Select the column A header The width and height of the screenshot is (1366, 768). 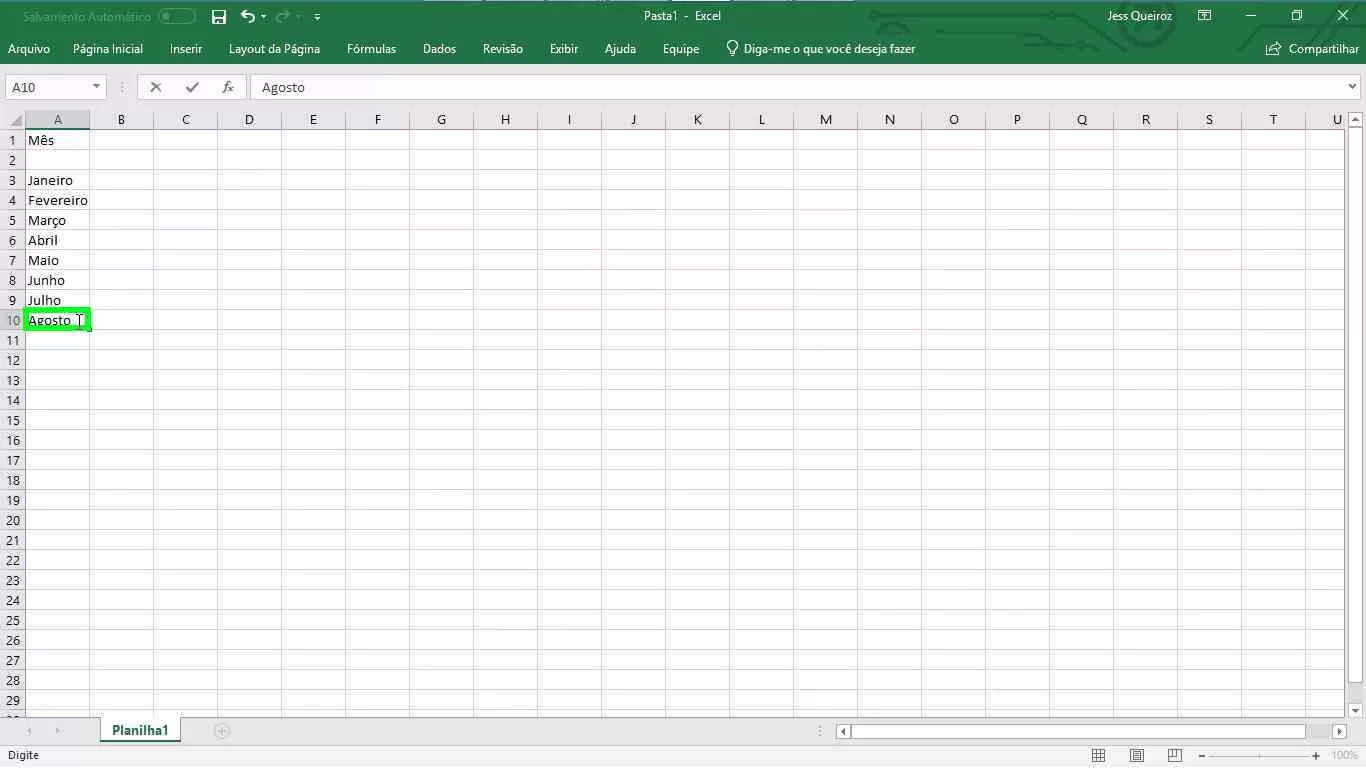tap(57, 120)
